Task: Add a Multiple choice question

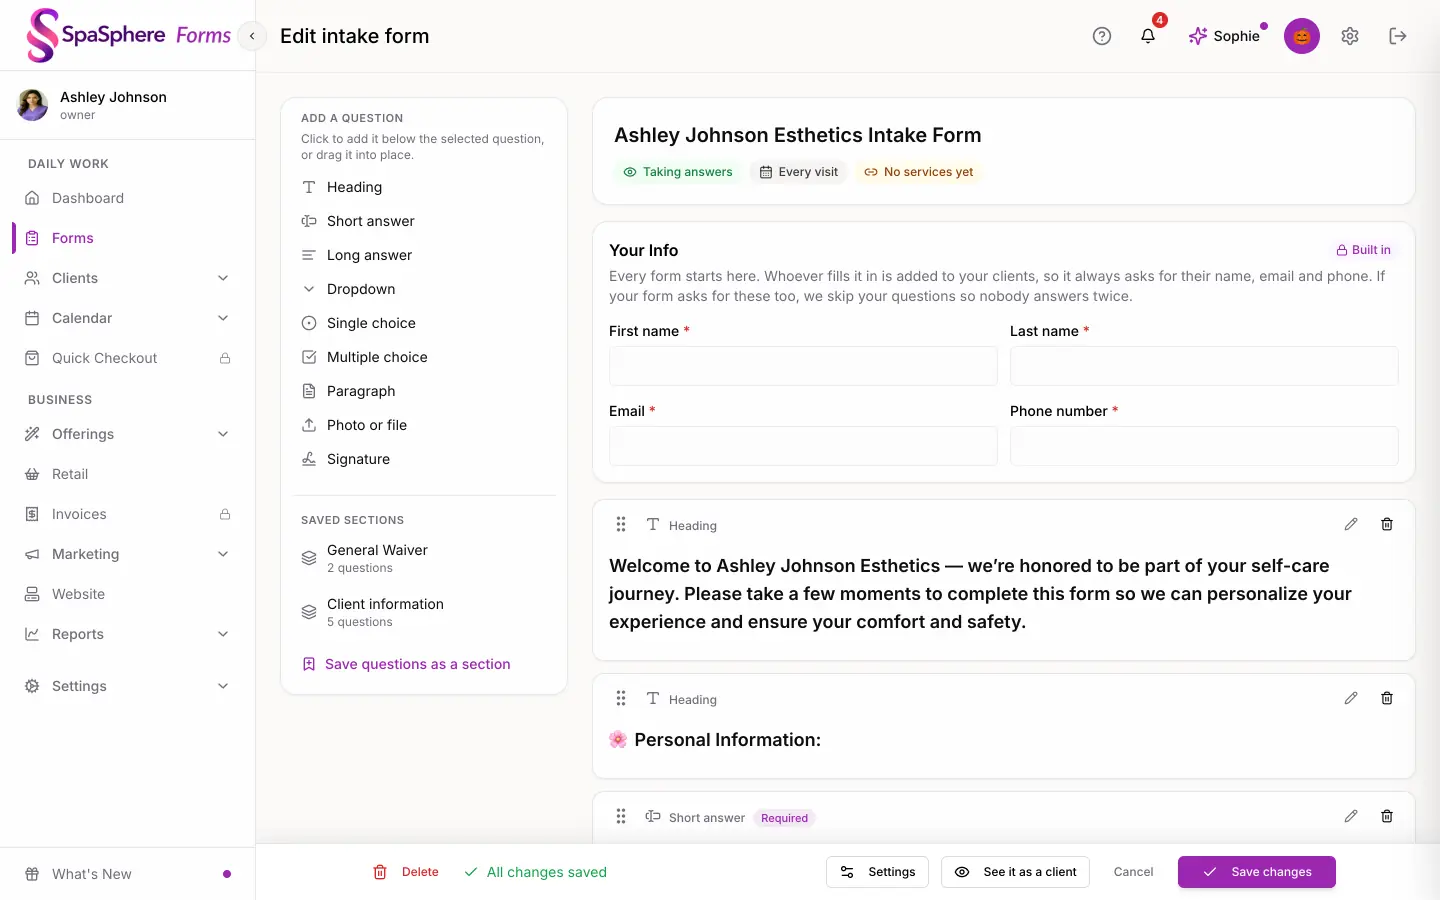Action: (x=424, y=357)
